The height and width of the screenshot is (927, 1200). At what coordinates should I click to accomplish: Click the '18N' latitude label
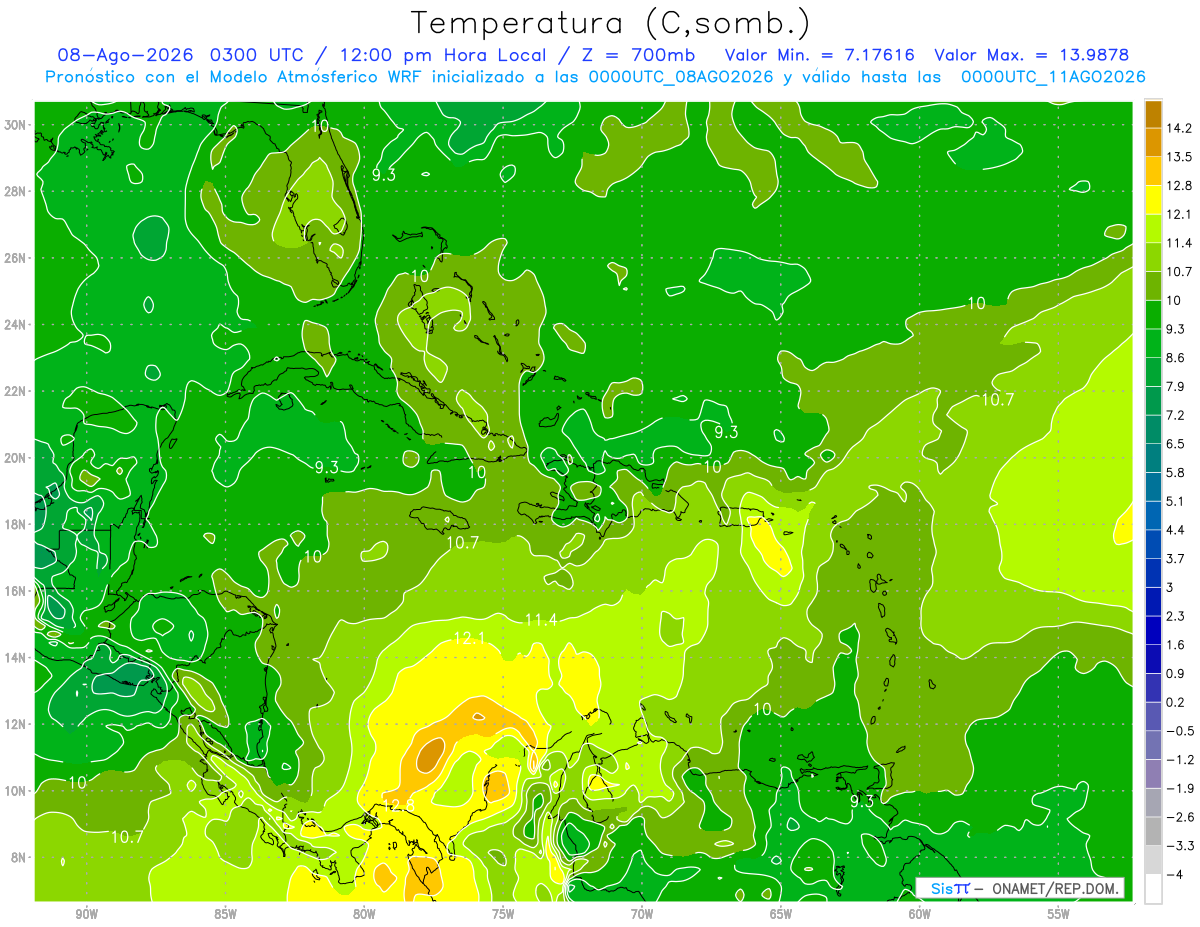17,524
